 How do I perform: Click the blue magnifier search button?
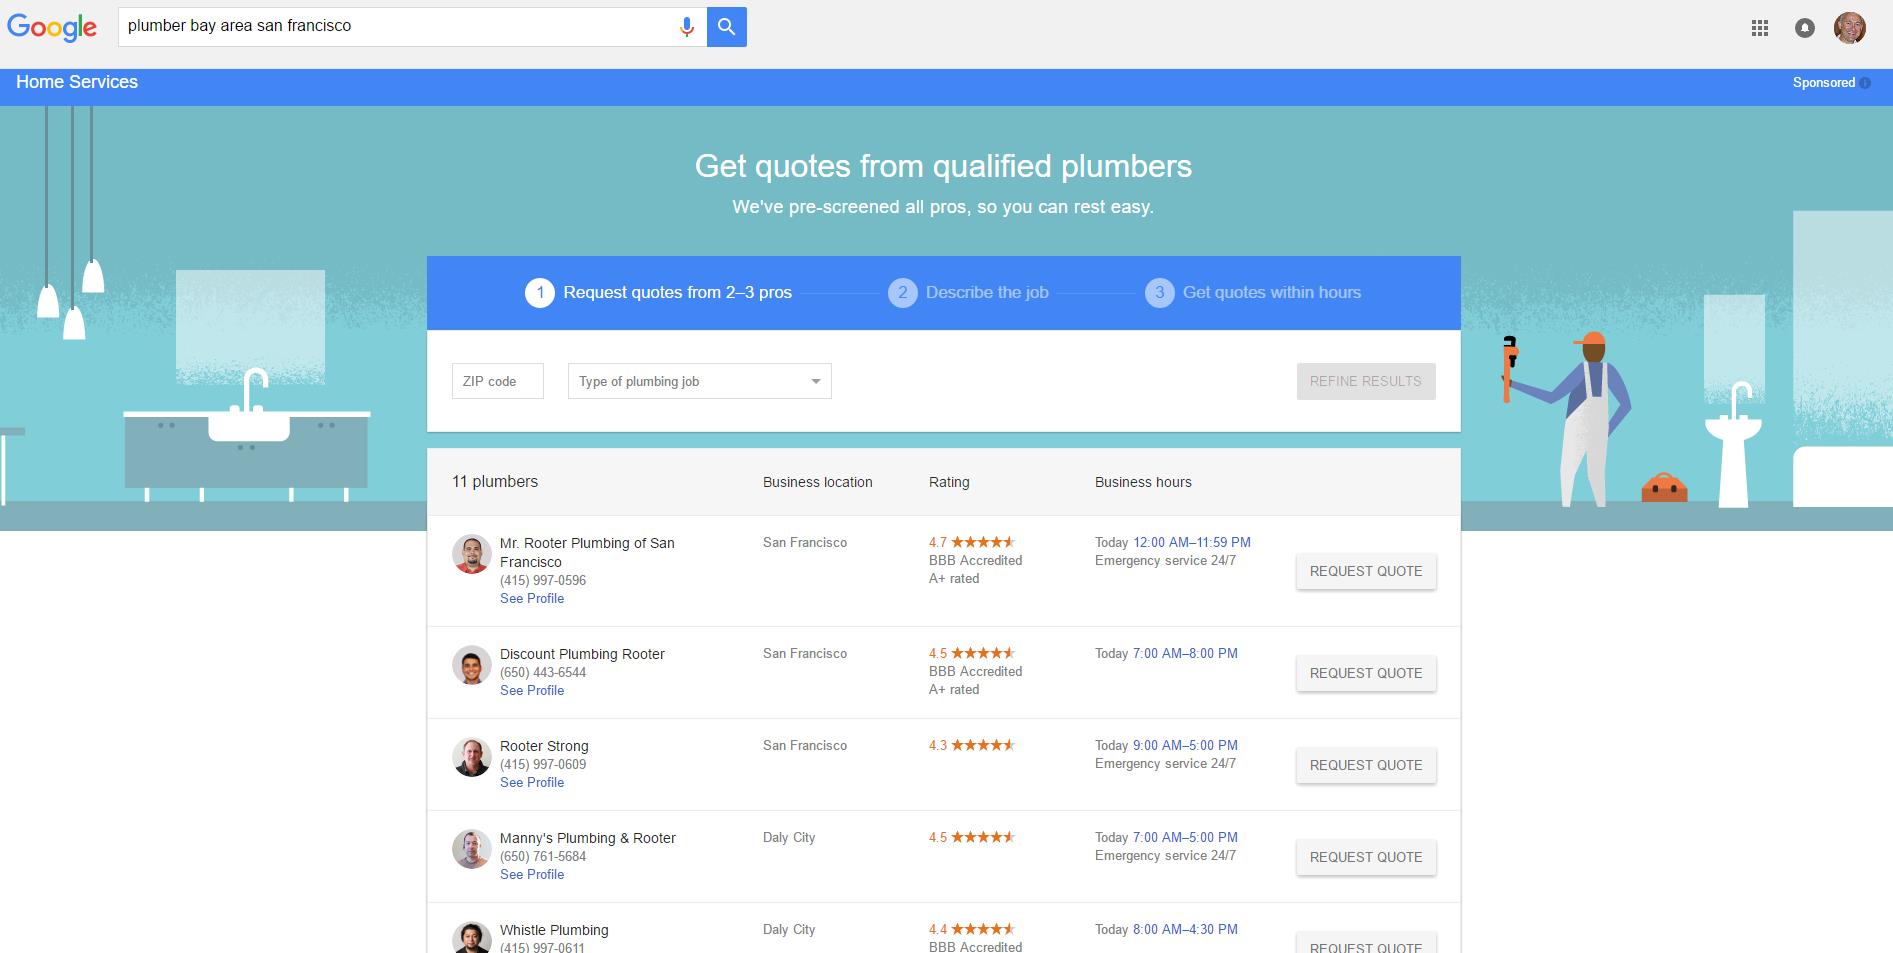tap(727, 27)
